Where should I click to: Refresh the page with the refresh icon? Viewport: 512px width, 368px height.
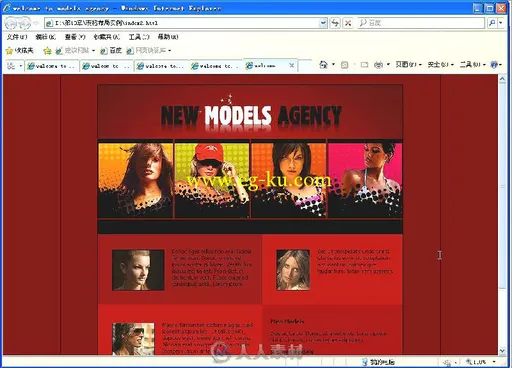pyautogui.click(x=335, y=23)
